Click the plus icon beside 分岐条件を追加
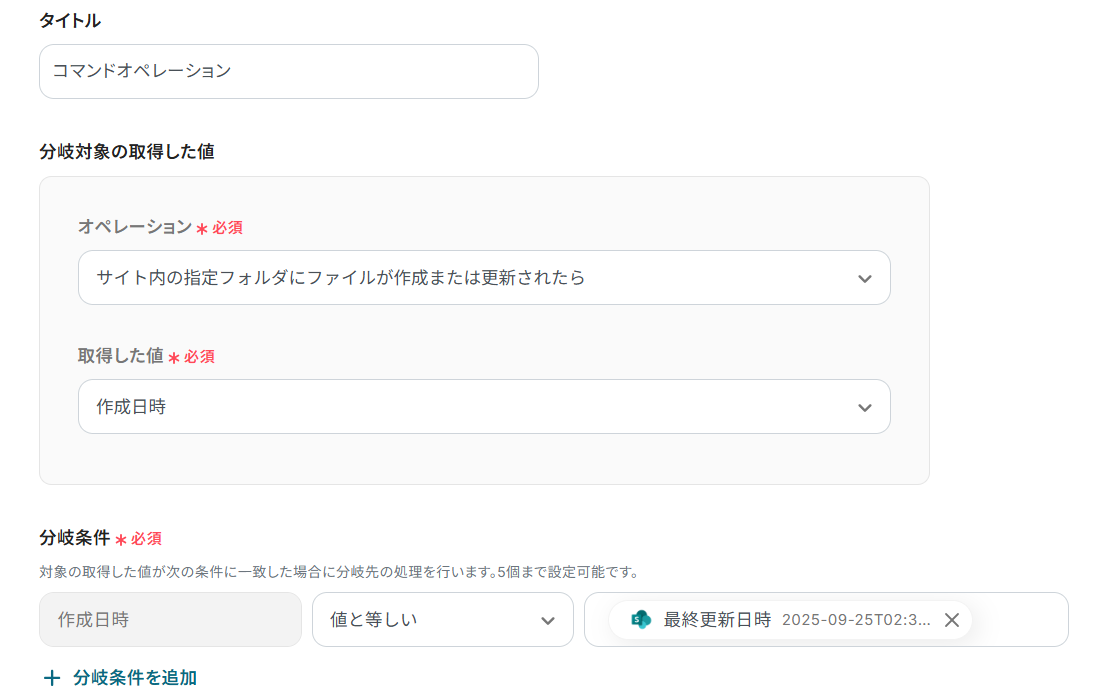 coord(52,678)
